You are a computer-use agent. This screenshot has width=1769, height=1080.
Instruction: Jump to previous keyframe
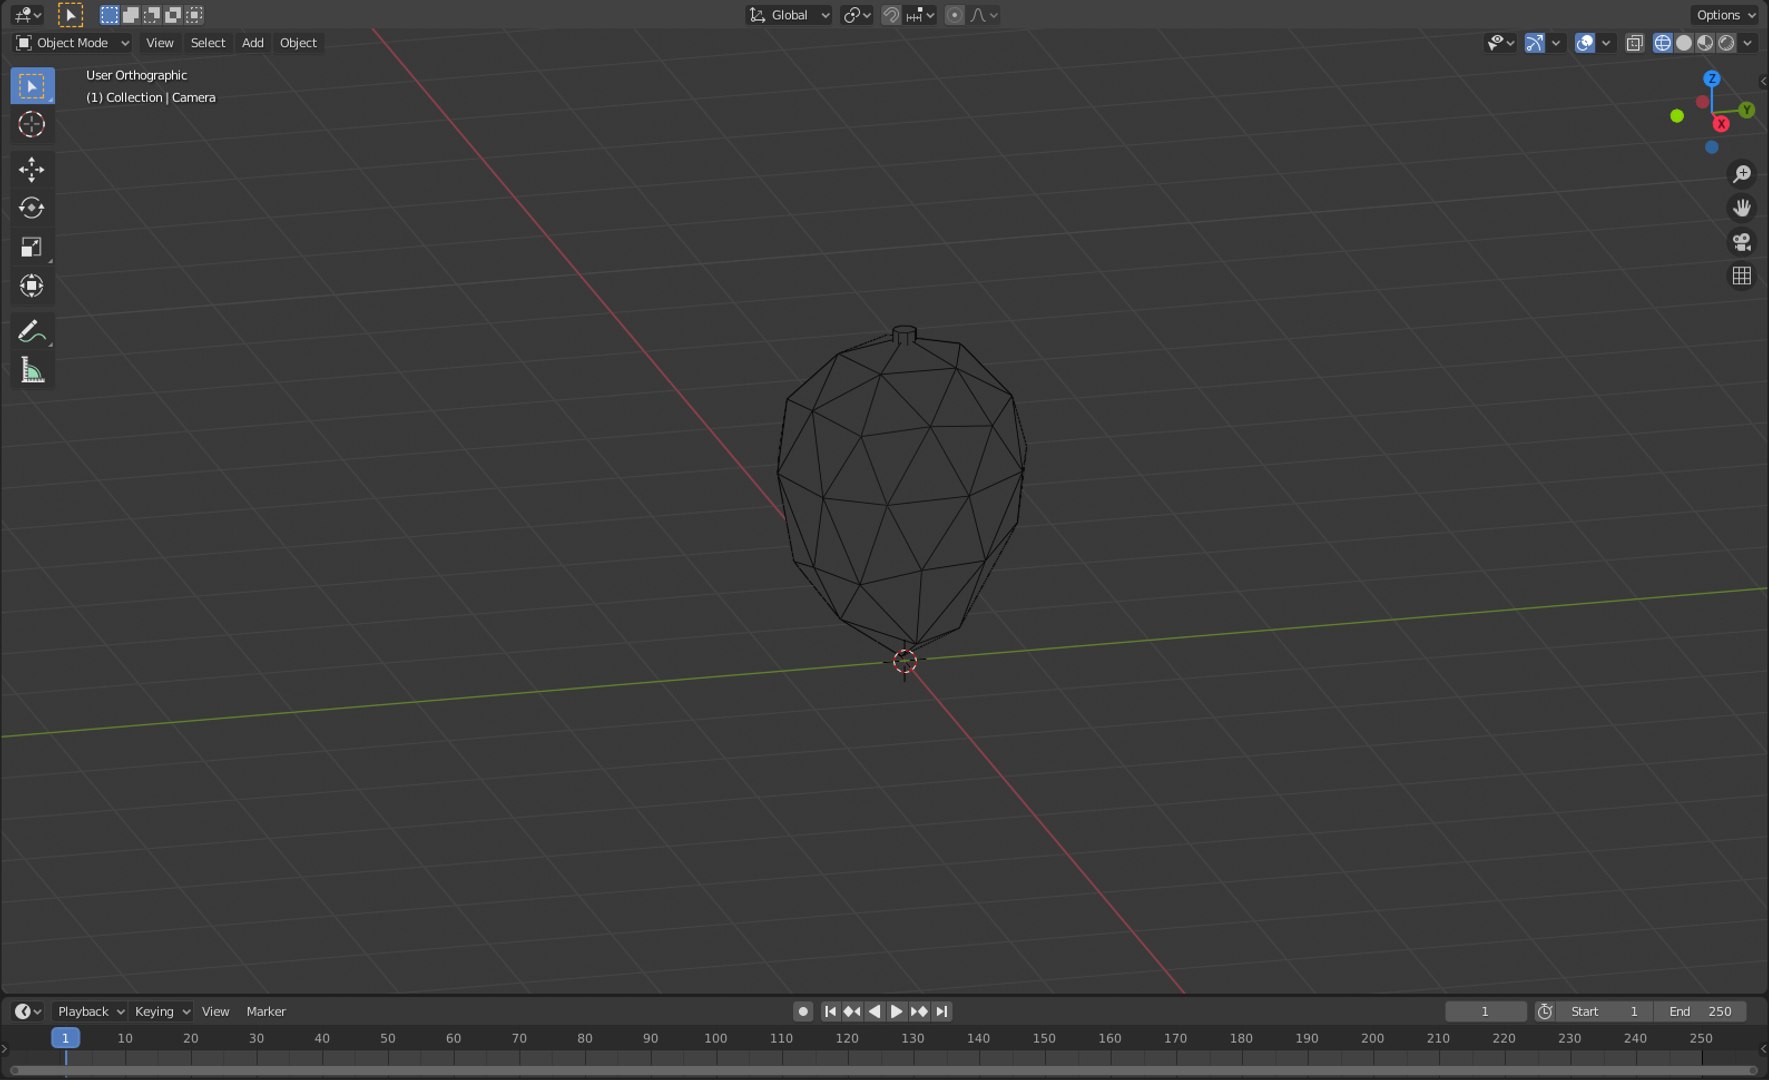point(852,1011)
